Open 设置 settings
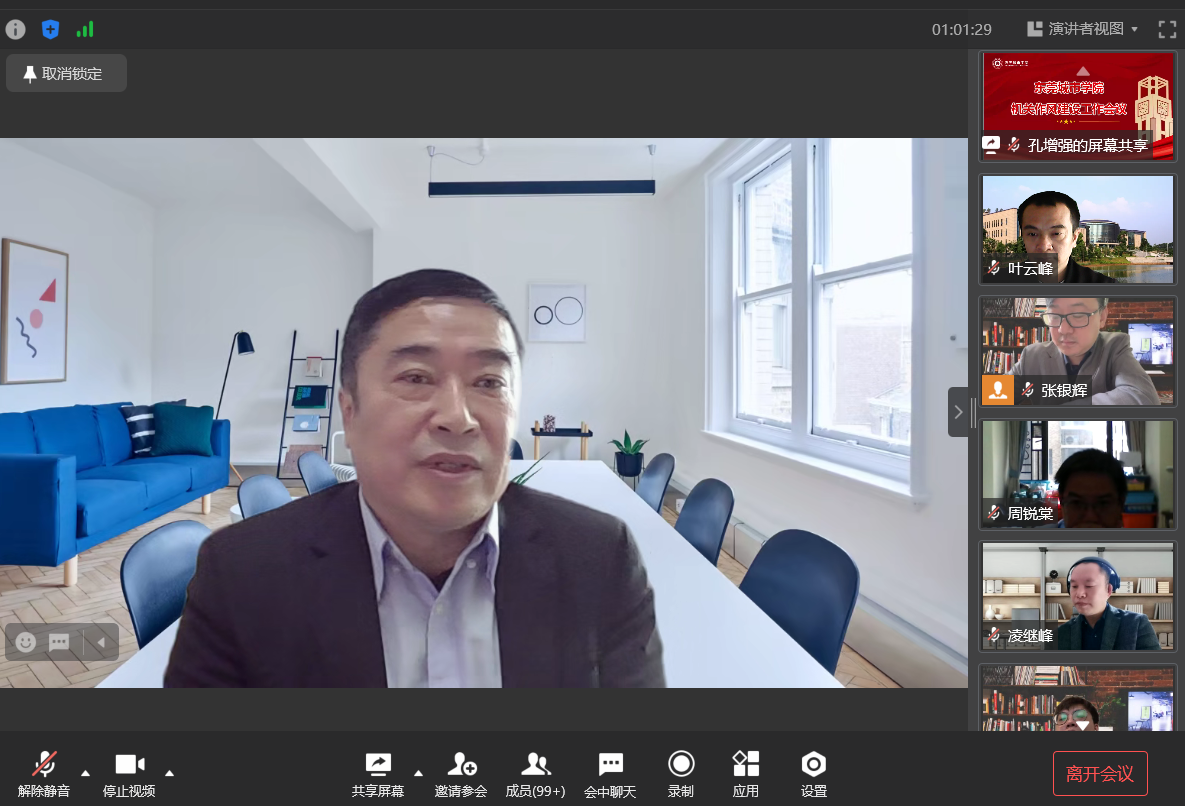This screenshot has width=1185, height=806. point(813,773)
